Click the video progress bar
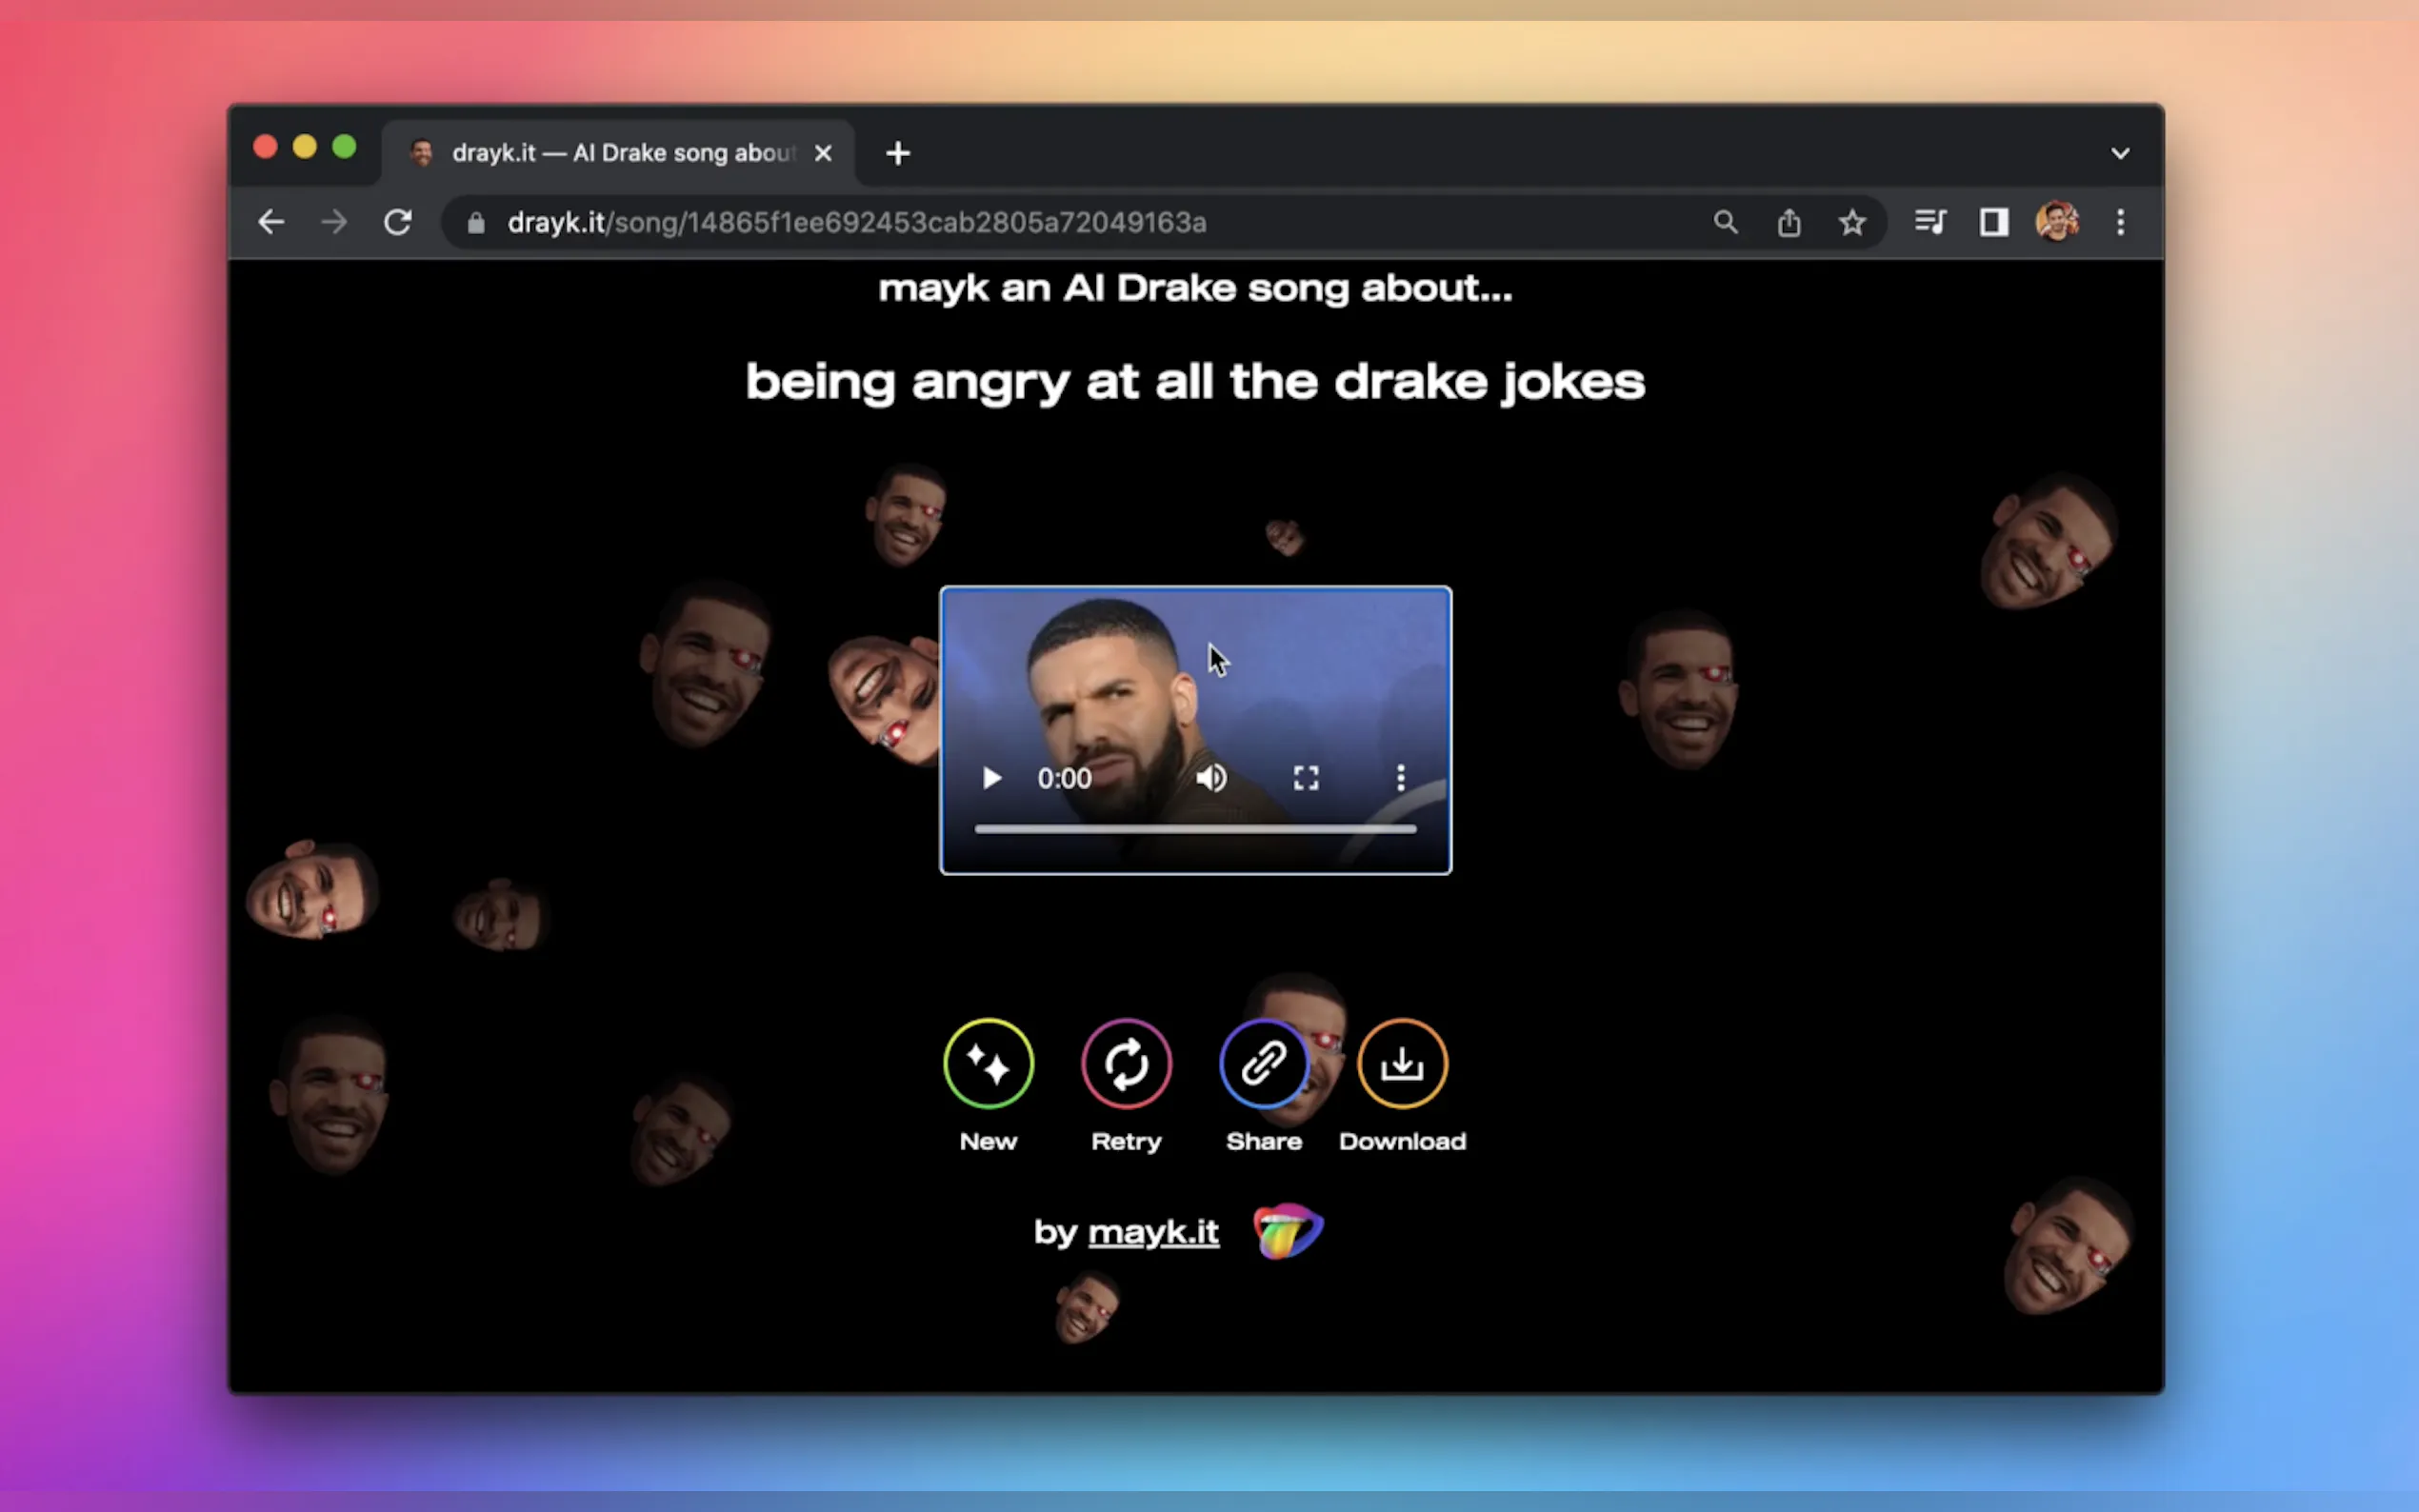Viewport: 2419px width, 1512px height. coord(1195,829)
